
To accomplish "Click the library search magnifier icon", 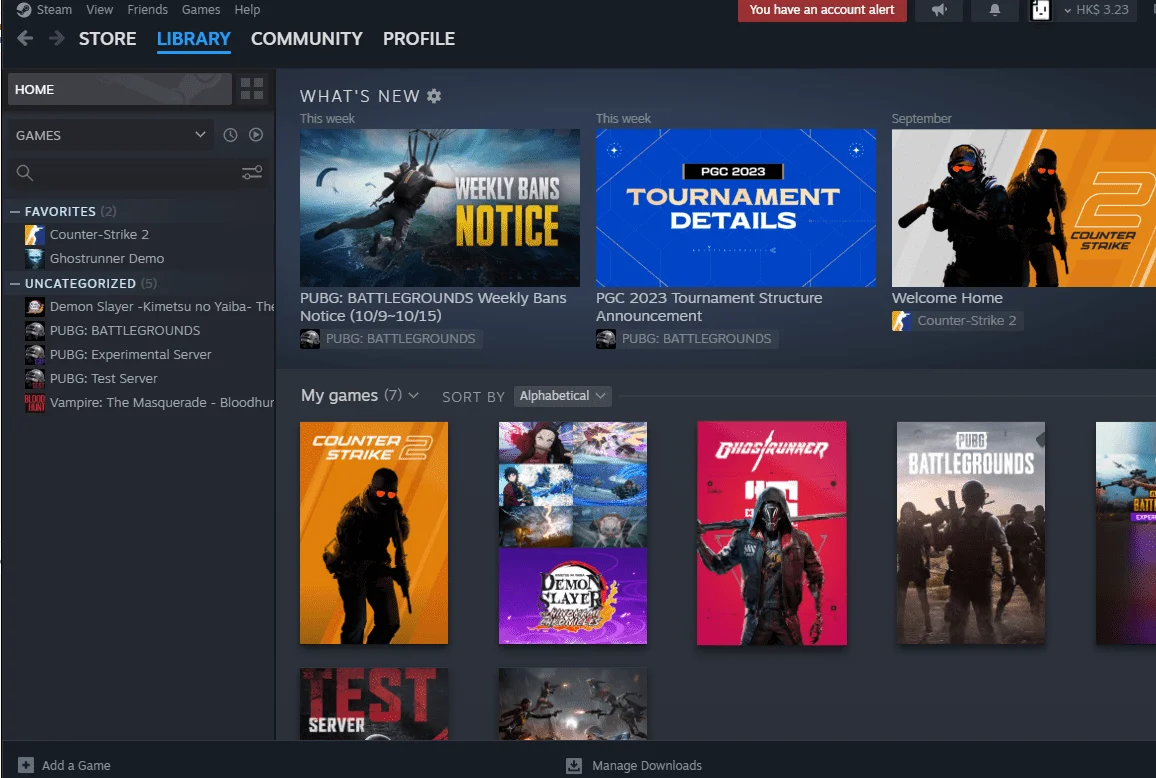I will [25, 173].
